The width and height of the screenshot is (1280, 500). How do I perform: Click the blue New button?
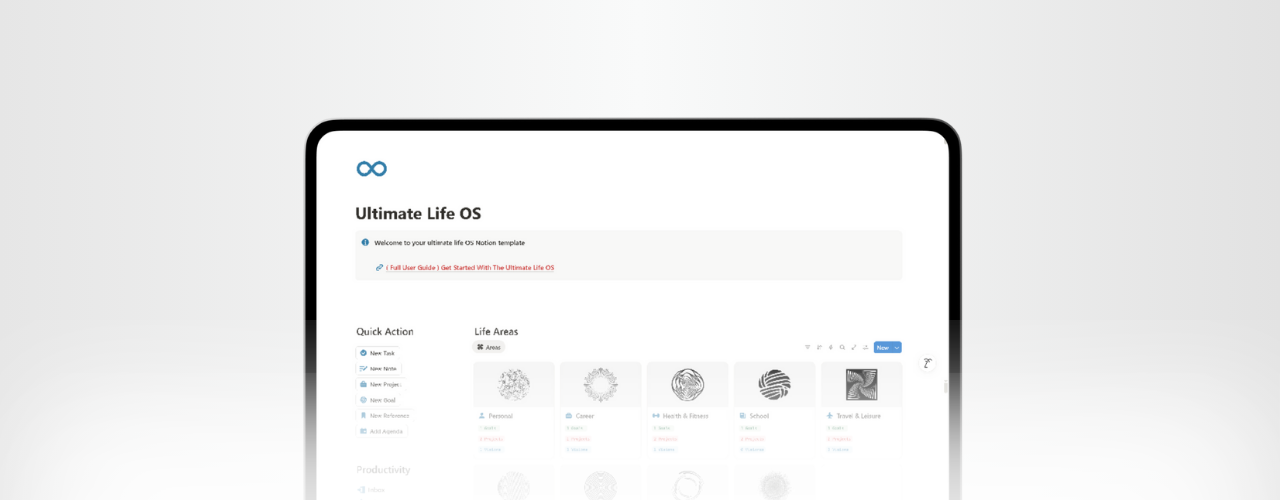click(x=882, y=348)
